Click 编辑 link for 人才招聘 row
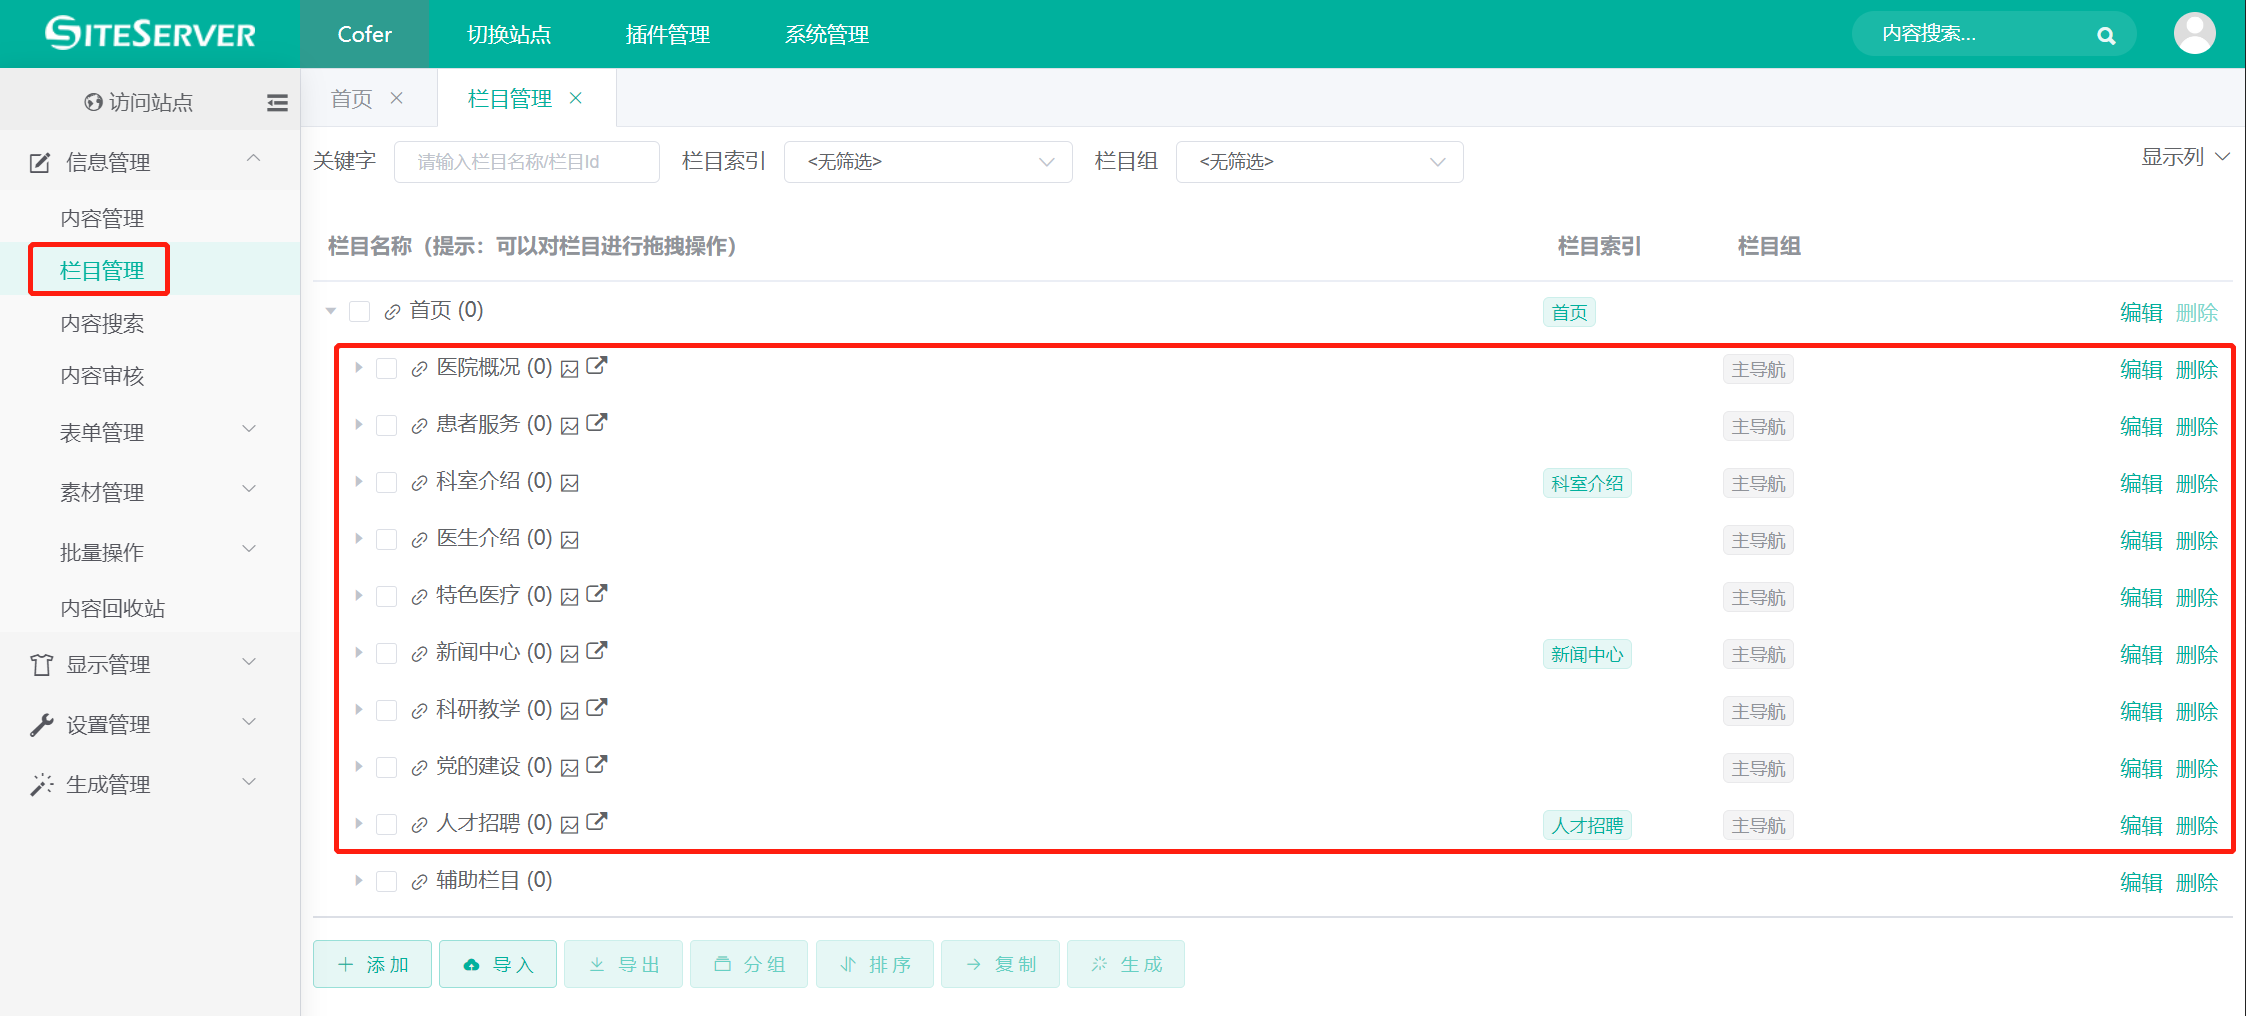 (x=2141, y=826)
